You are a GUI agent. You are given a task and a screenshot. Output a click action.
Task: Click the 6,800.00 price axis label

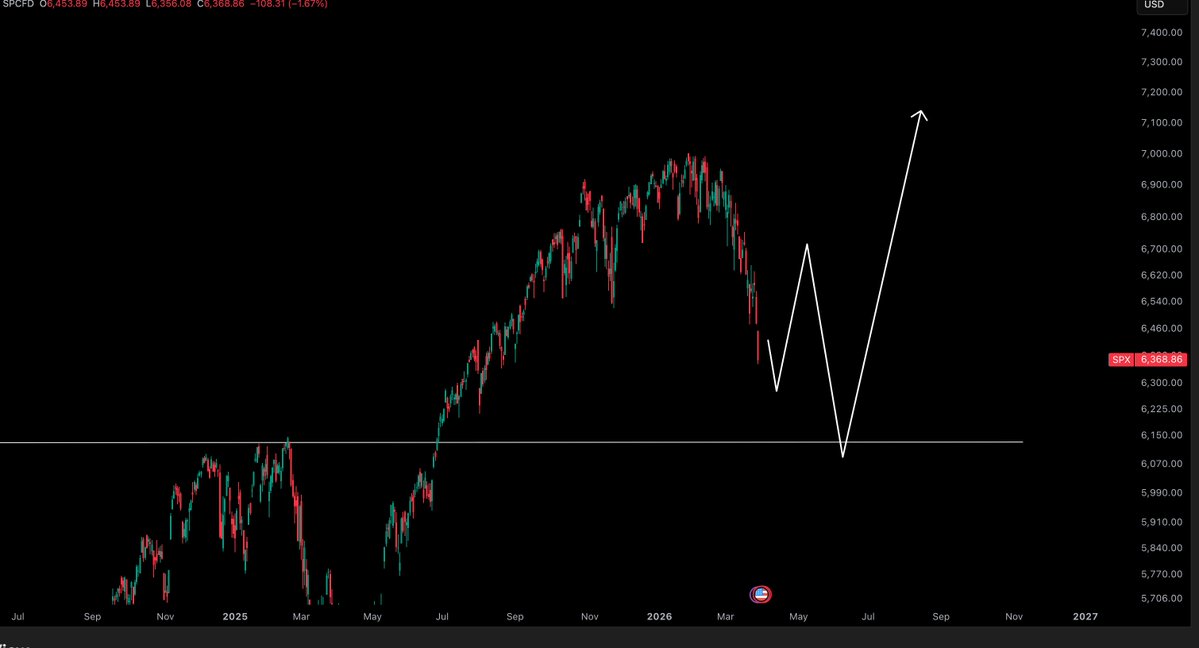[x=1161, y=217]
